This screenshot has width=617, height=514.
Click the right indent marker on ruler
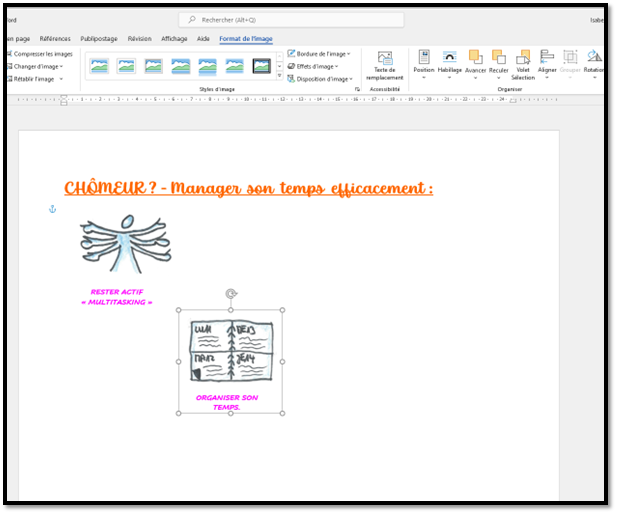point(513,101)
